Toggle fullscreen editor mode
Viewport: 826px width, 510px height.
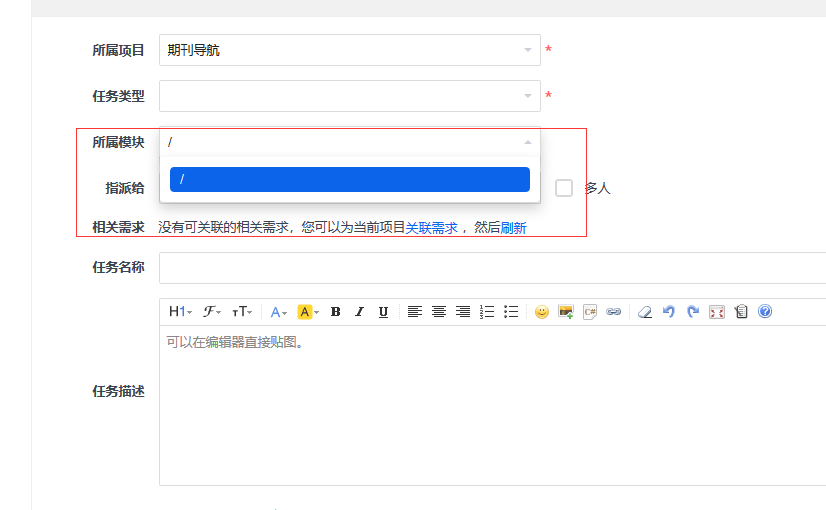pos(717,312)
